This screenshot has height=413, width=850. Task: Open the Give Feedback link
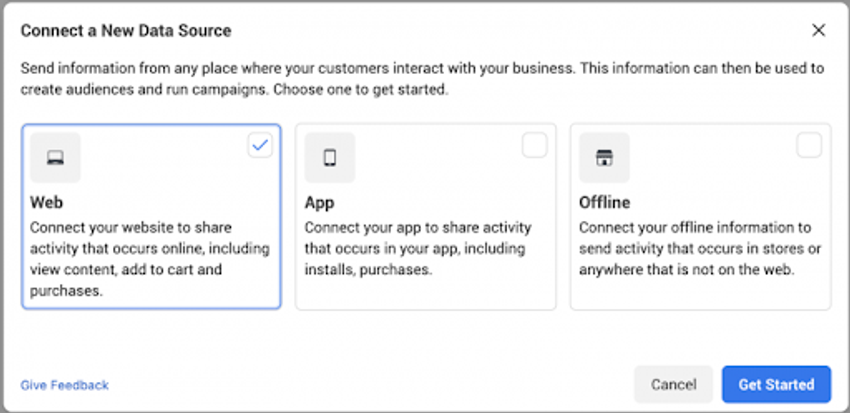click(65, 385)
